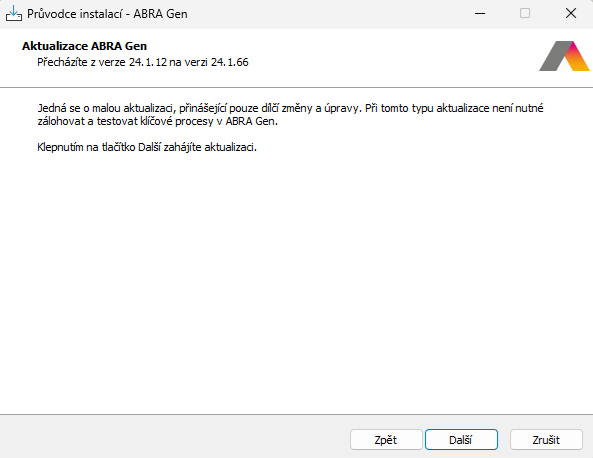
Task: Click the empty white content area of the wizard
Action: coord(296,284)
